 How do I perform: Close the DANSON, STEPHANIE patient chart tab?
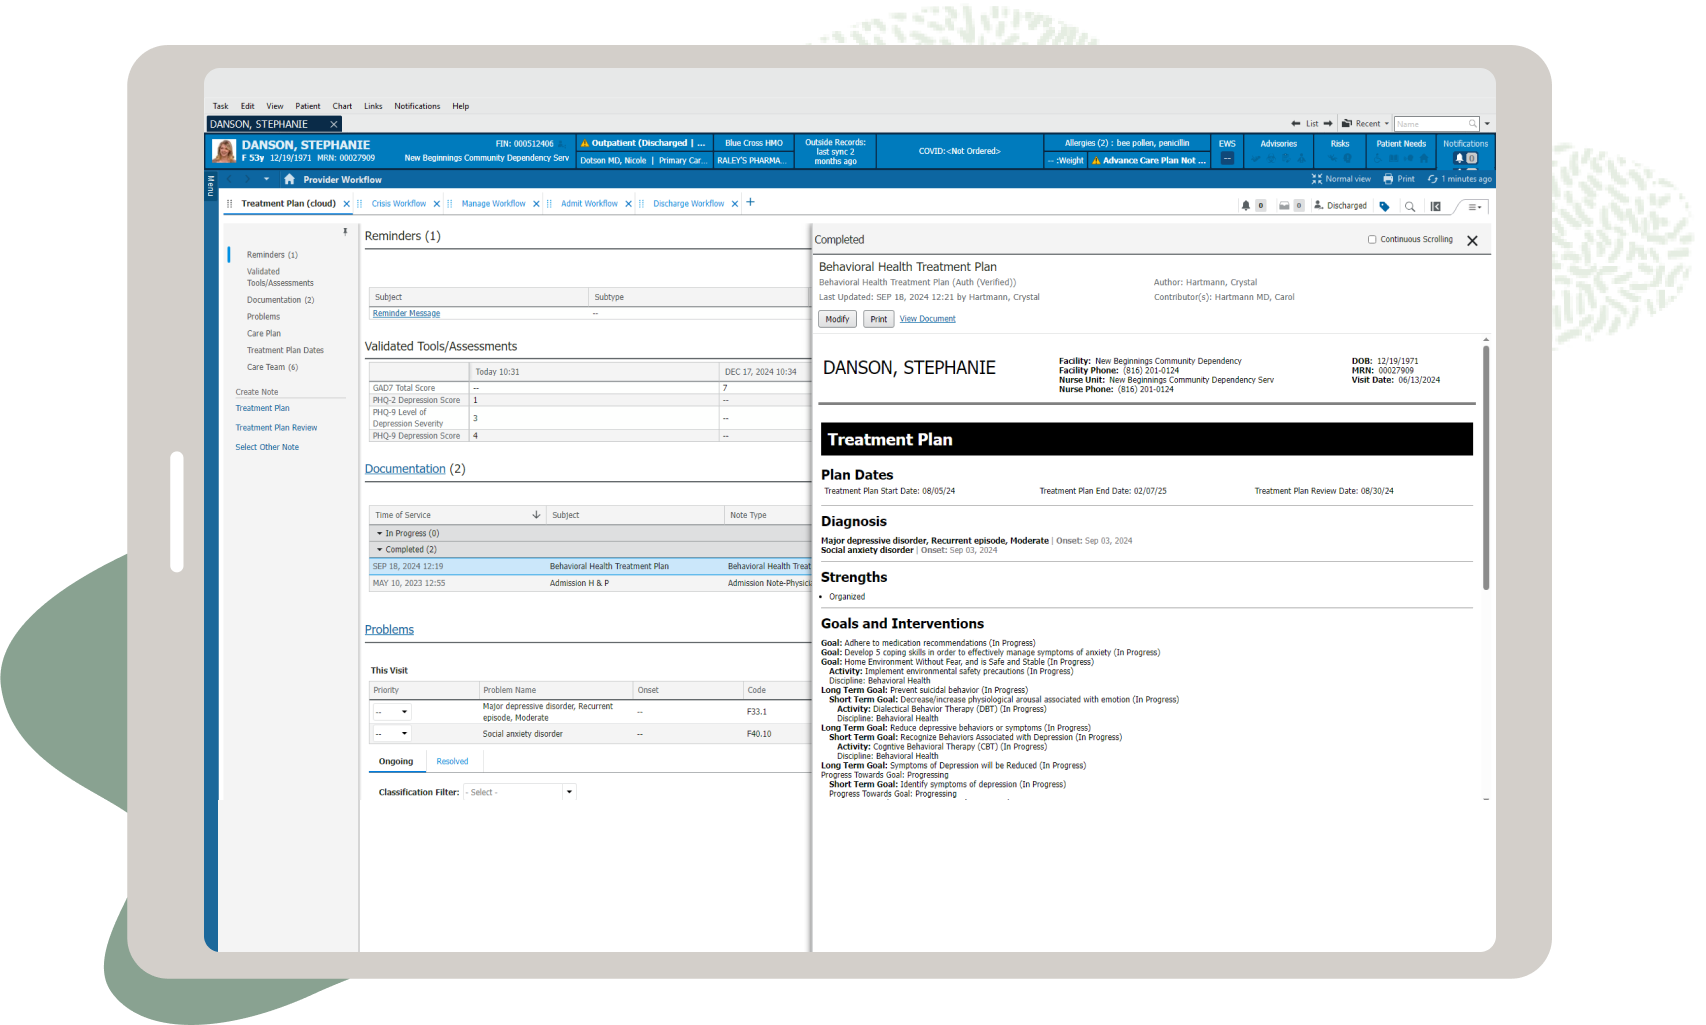point(334,124)
